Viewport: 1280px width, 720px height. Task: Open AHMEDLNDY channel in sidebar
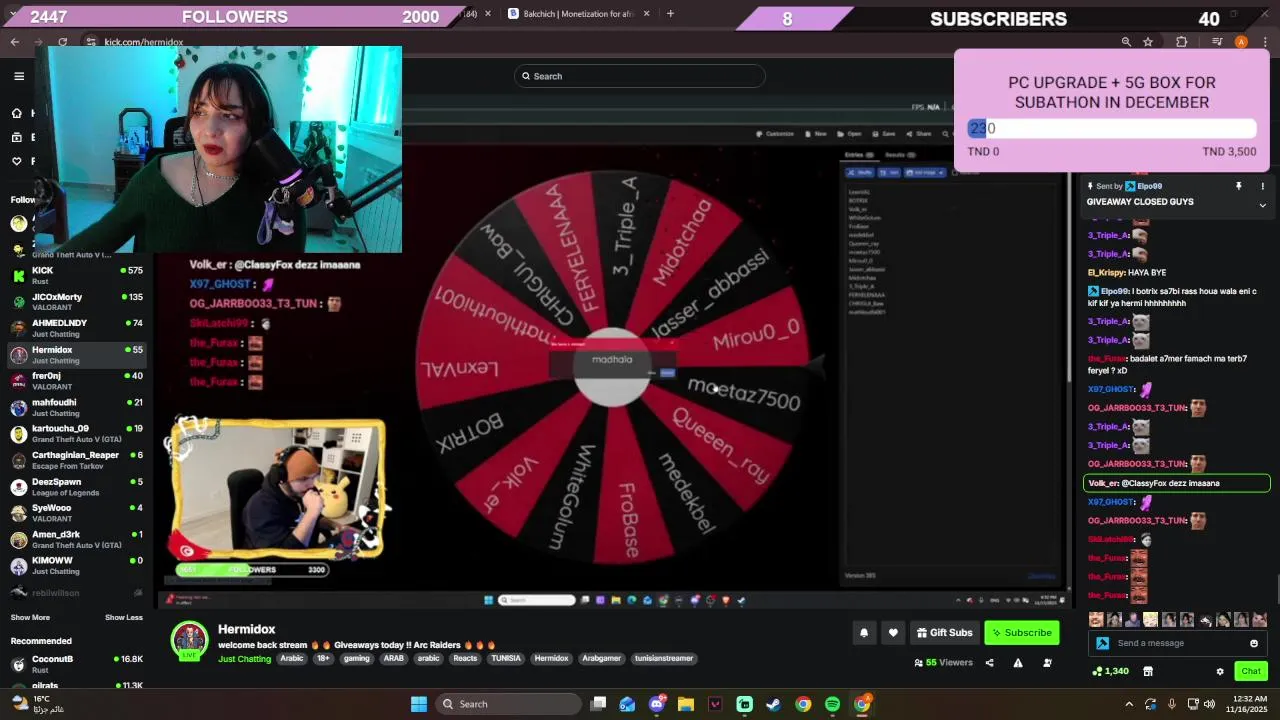tap(77, 328)
